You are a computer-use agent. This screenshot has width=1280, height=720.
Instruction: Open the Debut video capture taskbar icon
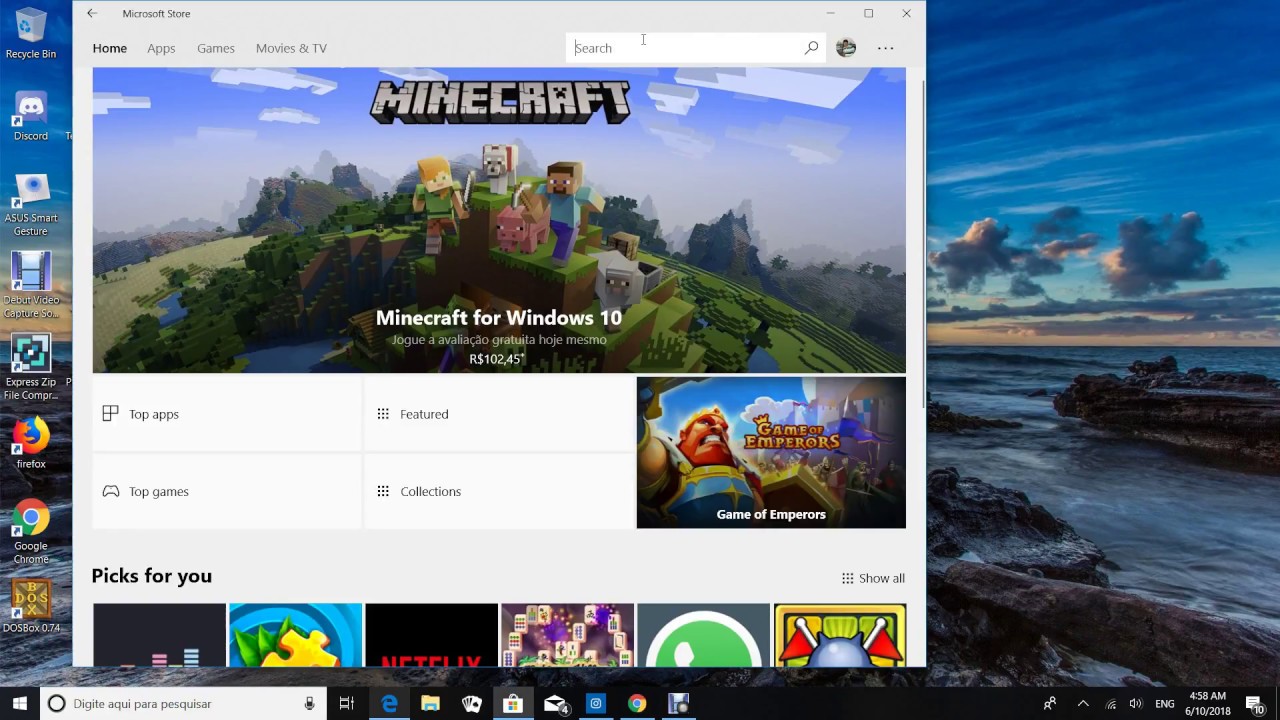(678, 704)
